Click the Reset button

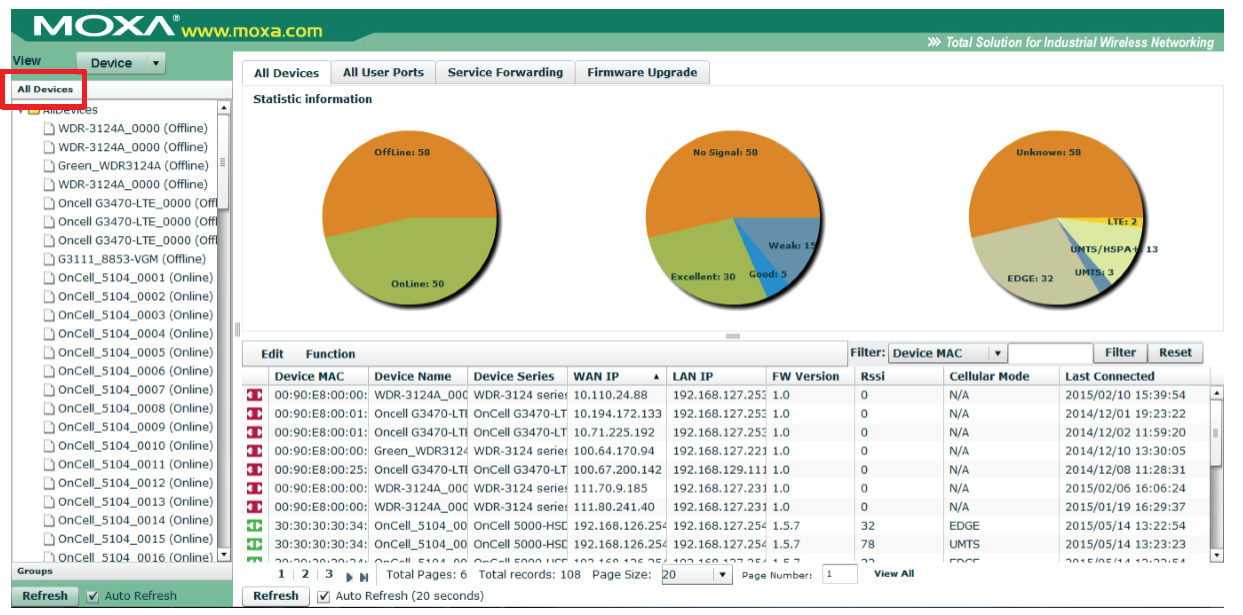pos(1175,353)
